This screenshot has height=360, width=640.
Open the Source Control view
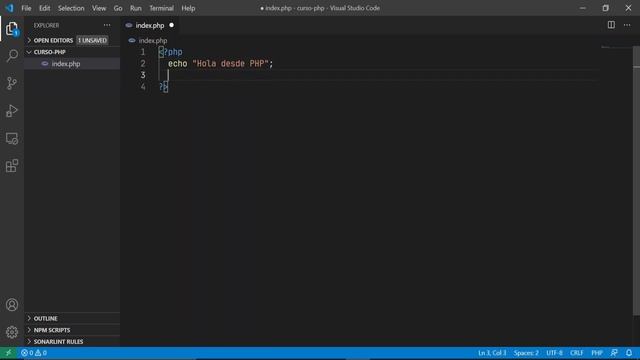pos(12,83)
